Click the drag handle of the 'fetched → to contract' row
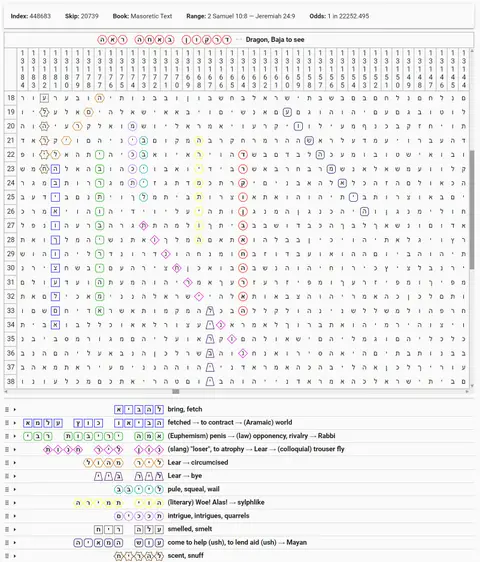Viewport: 480px width, 562px height. (7, 423)
